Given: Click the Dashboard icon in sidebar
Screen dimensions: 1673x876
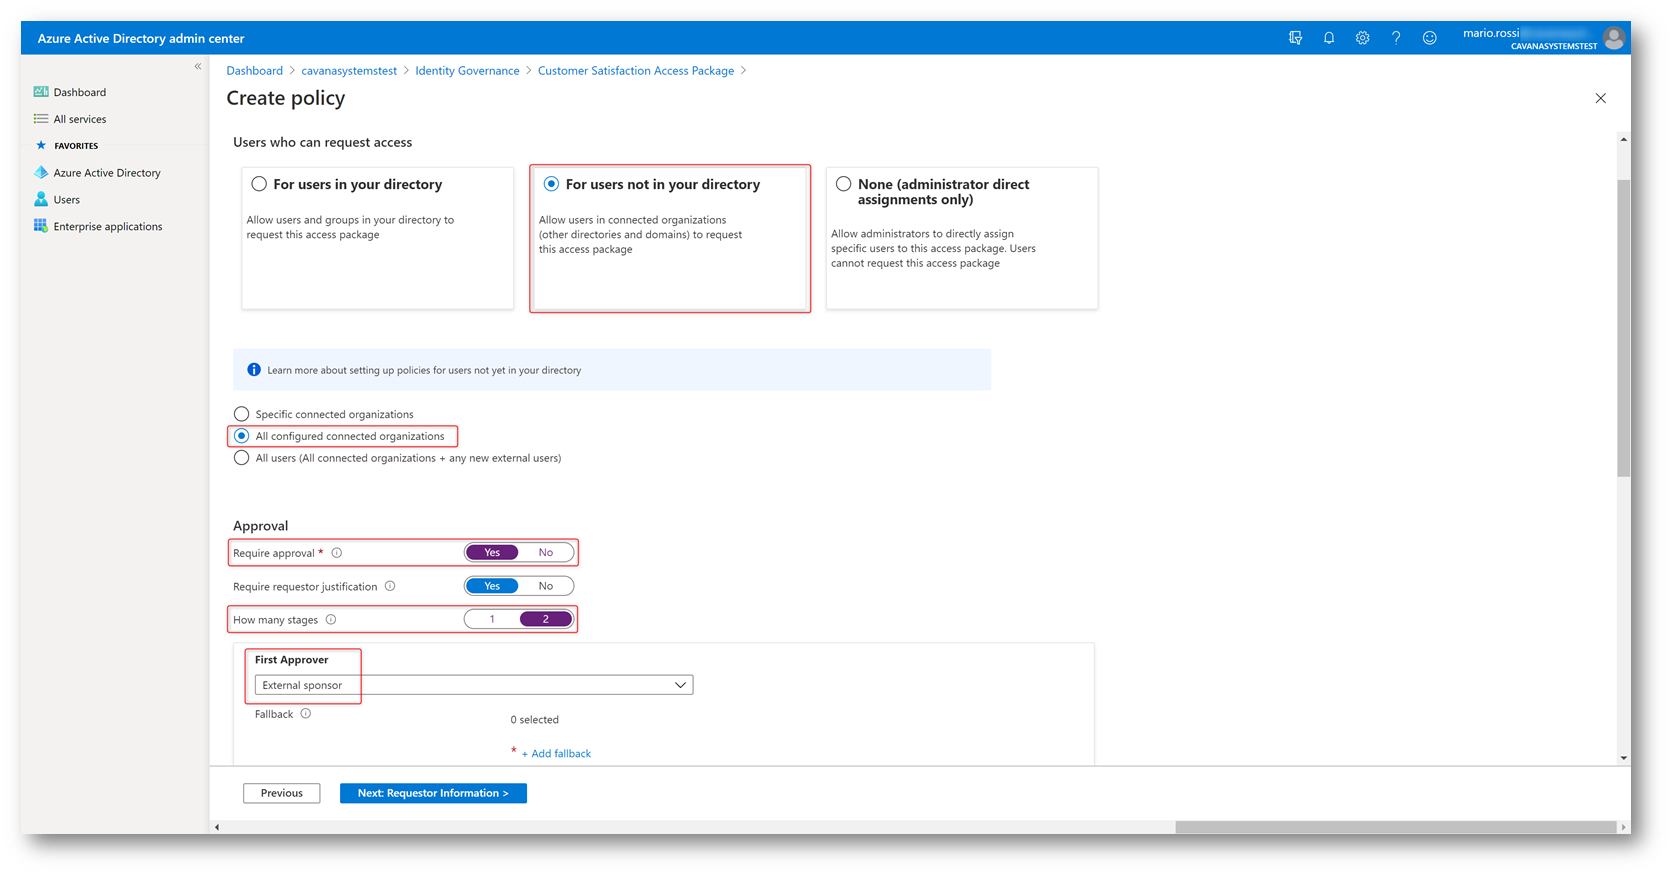Looking at the screenshot, I should (41, 92).
